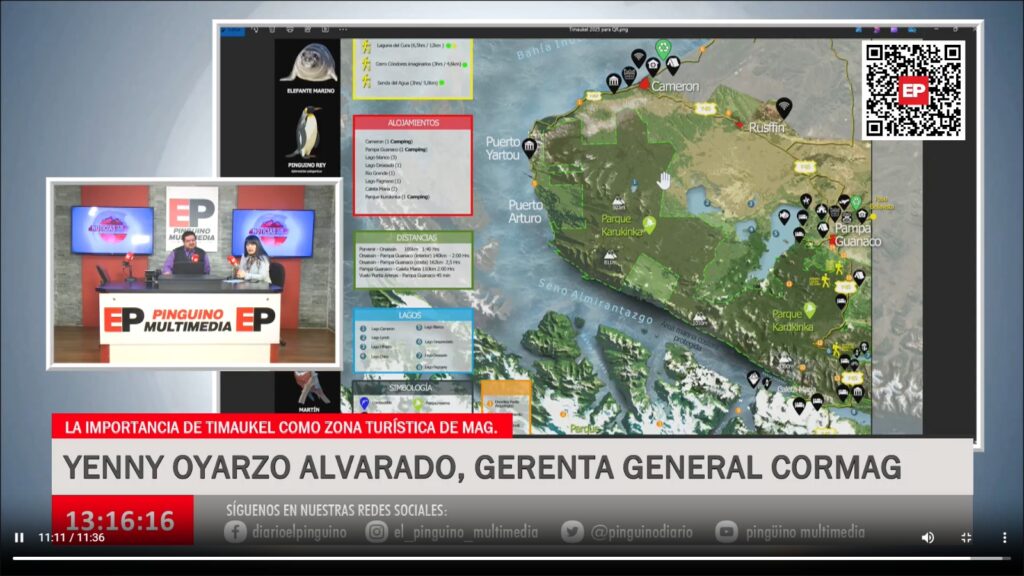The image size is (1024, 576).
Task: Click the 'DISTANCIAS' panel header
Action: point(416,238)
